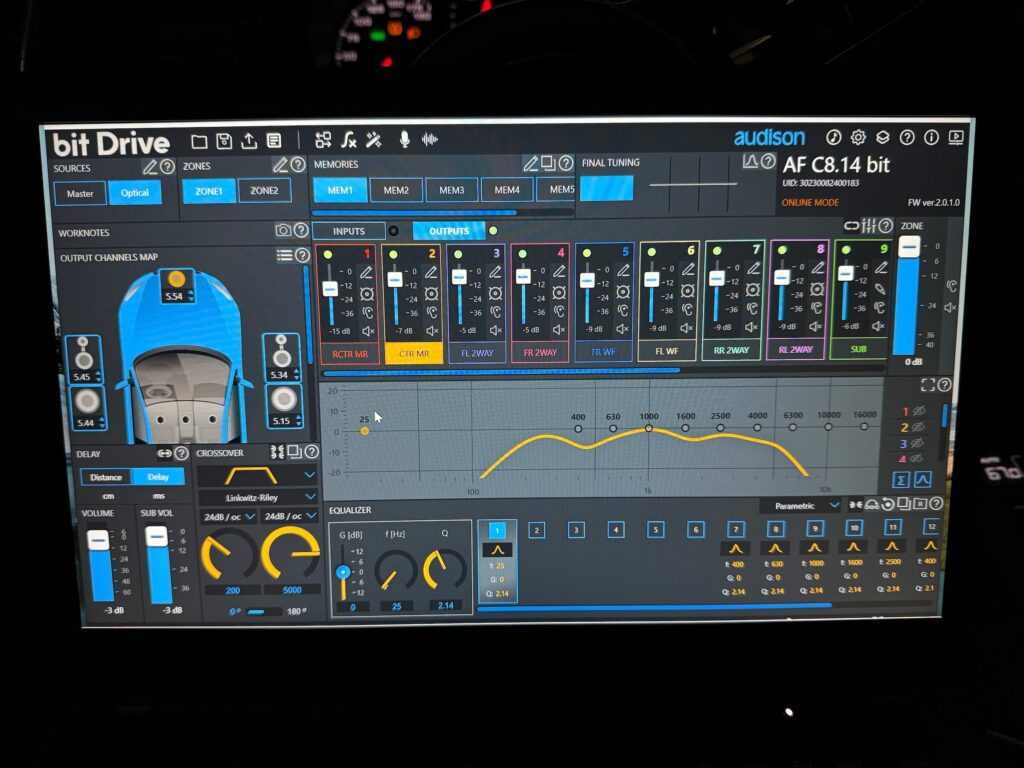Image resolution: width=1024 pixels, height=768 pixels.
Task: Click the fullscreen expand icon on EQ graph
Action: coord(927,385)
